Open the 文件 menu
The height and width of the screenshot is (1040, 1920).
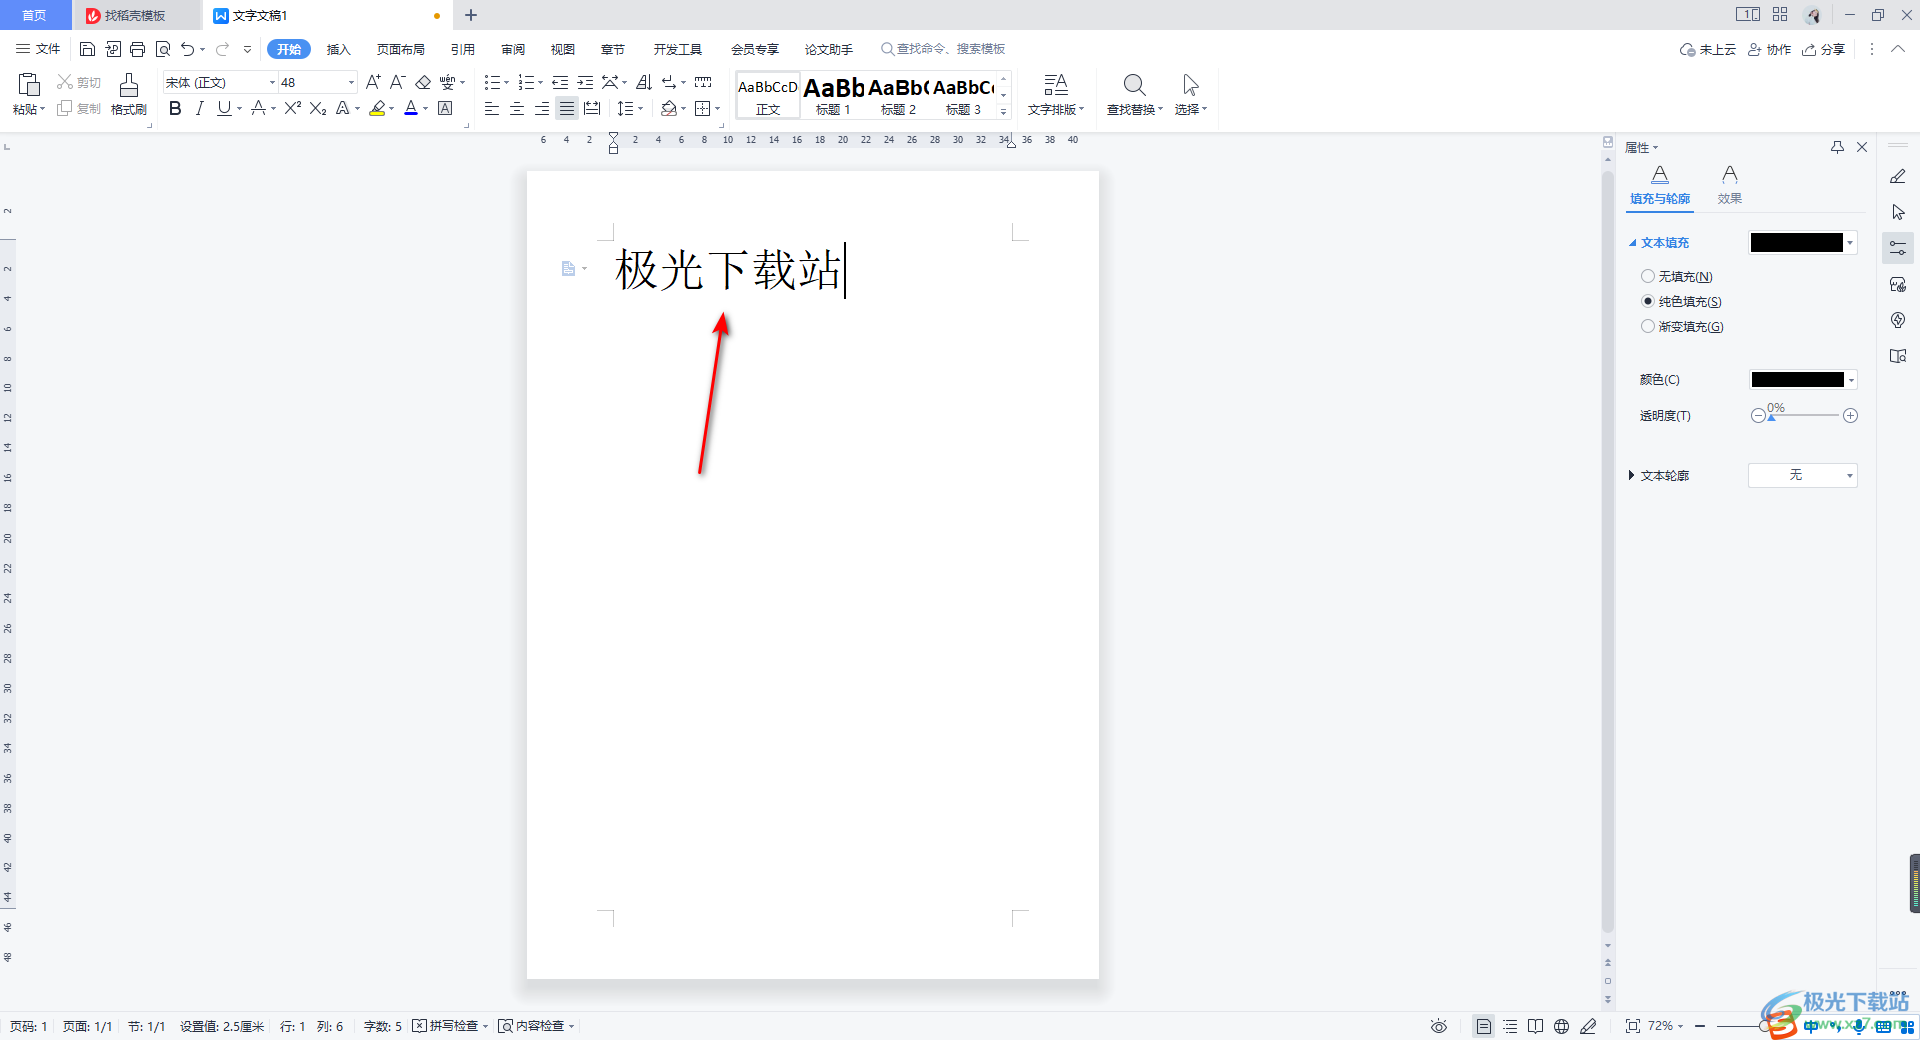click(38, 49)
